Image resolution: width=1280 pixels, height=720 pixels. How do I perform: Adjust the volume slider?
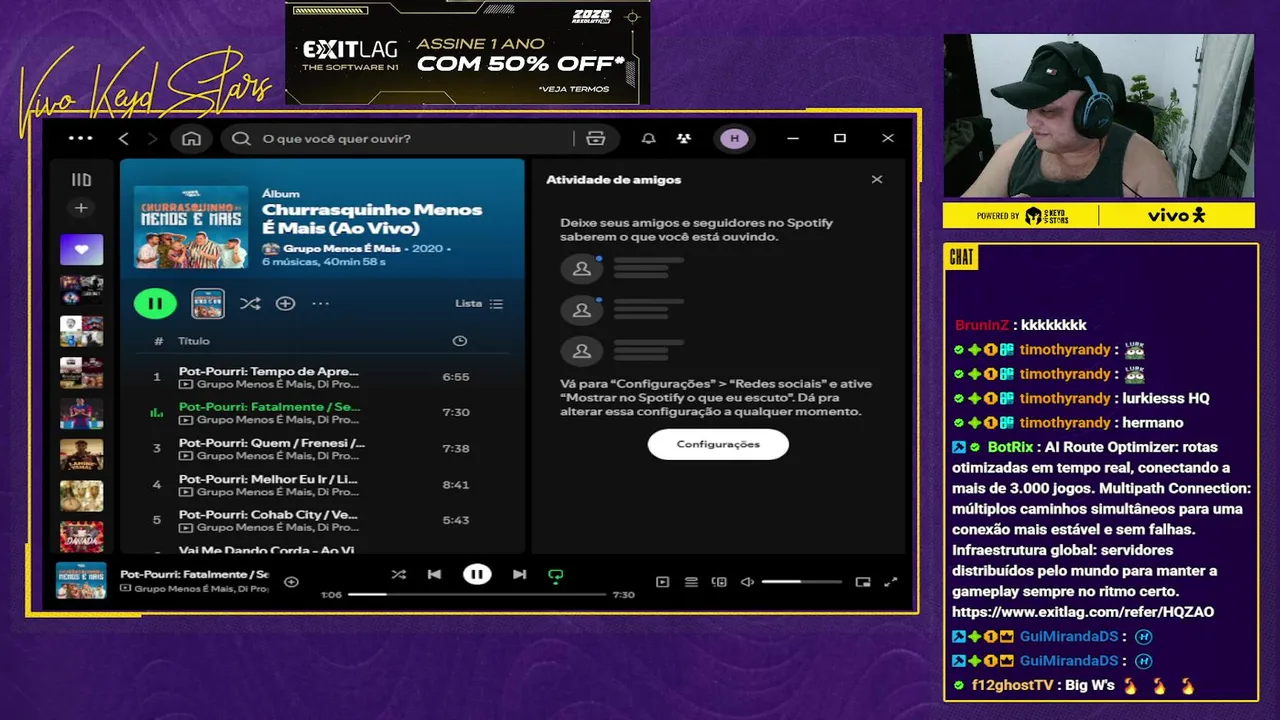click(x=801, y=582)
